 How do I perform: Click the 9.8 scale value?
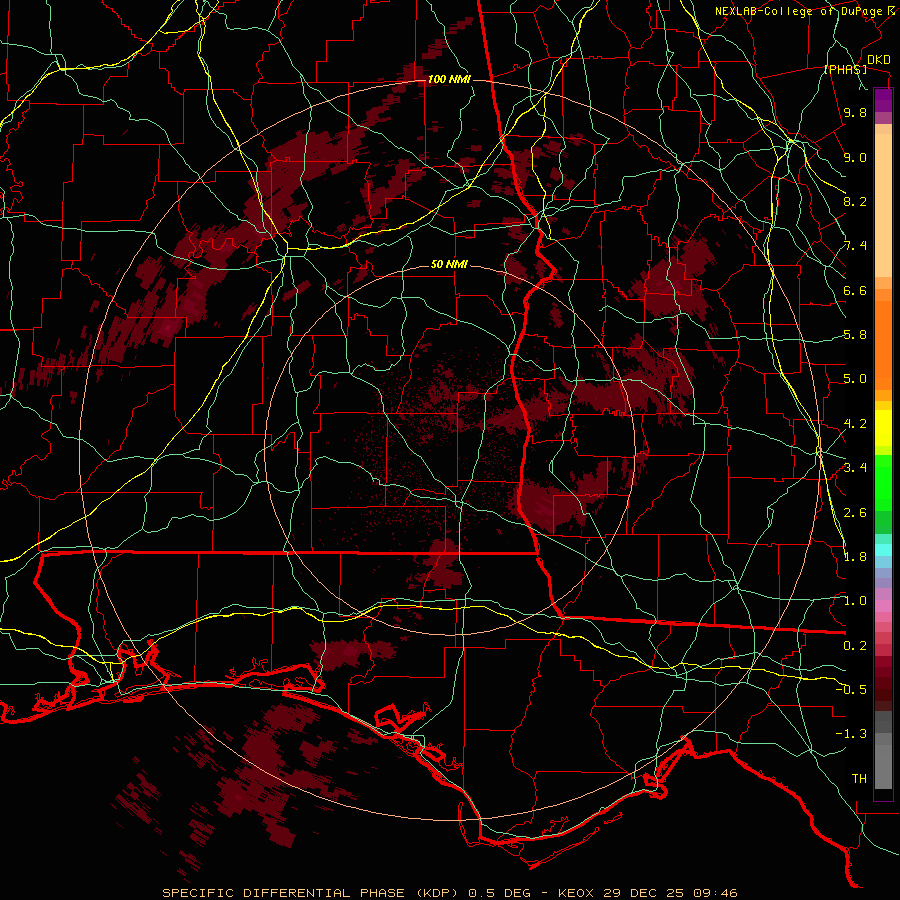coord(855,113)
